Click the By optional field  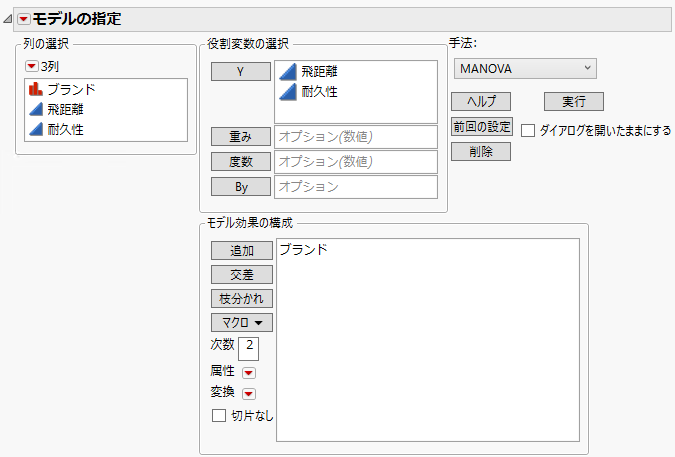click(356, 187)
